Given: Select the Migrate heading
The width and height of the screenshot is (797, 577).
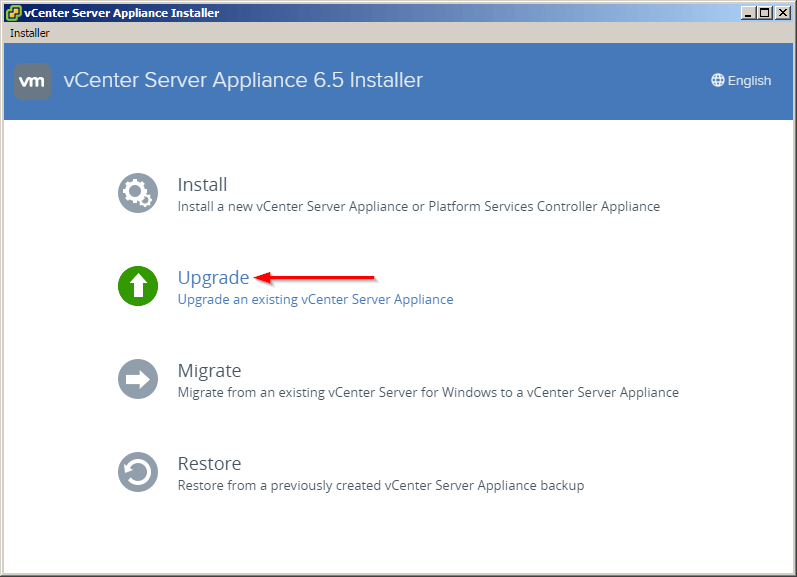Looking at the screenshot, I should tap(209, 371).
